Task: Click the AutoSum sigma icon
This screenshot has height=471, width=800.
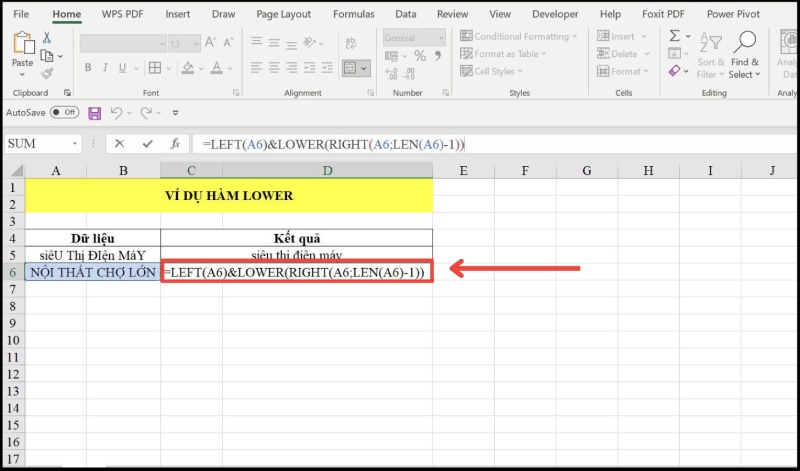Action: [675, 36]
